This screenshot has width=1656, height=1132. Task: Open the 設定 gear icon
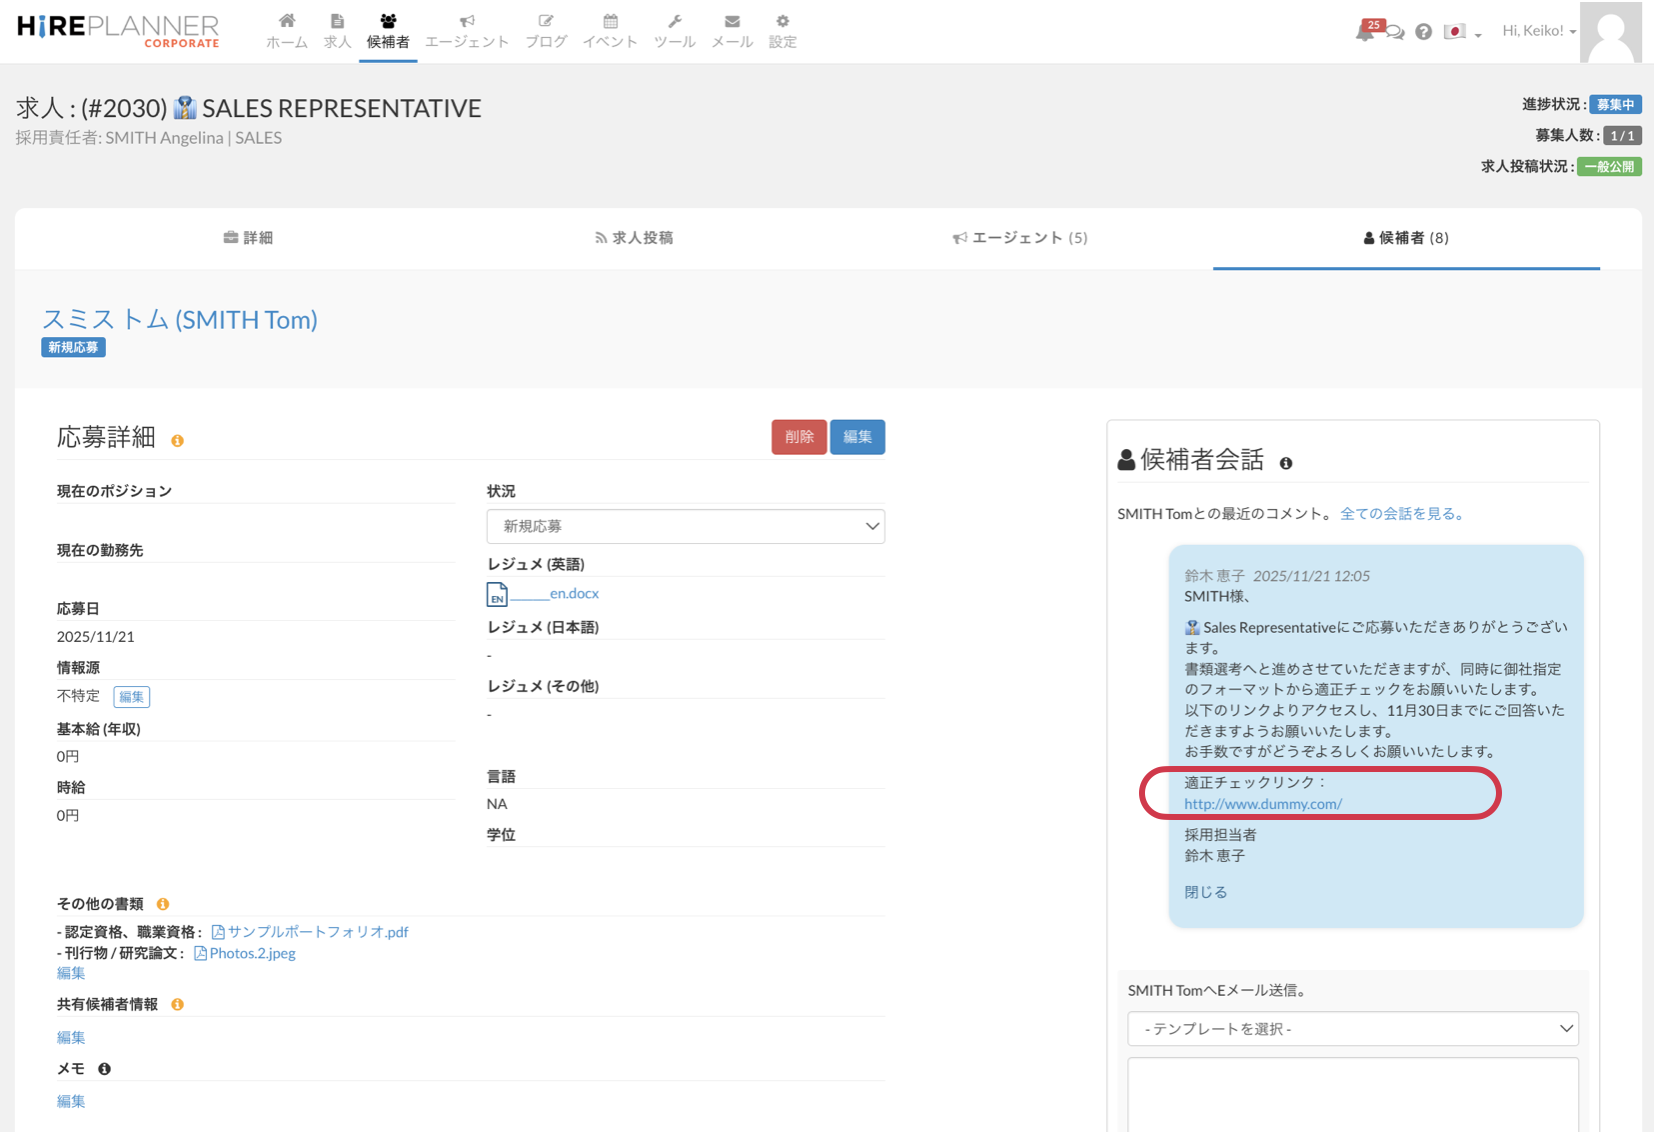[x=782, y=21]
